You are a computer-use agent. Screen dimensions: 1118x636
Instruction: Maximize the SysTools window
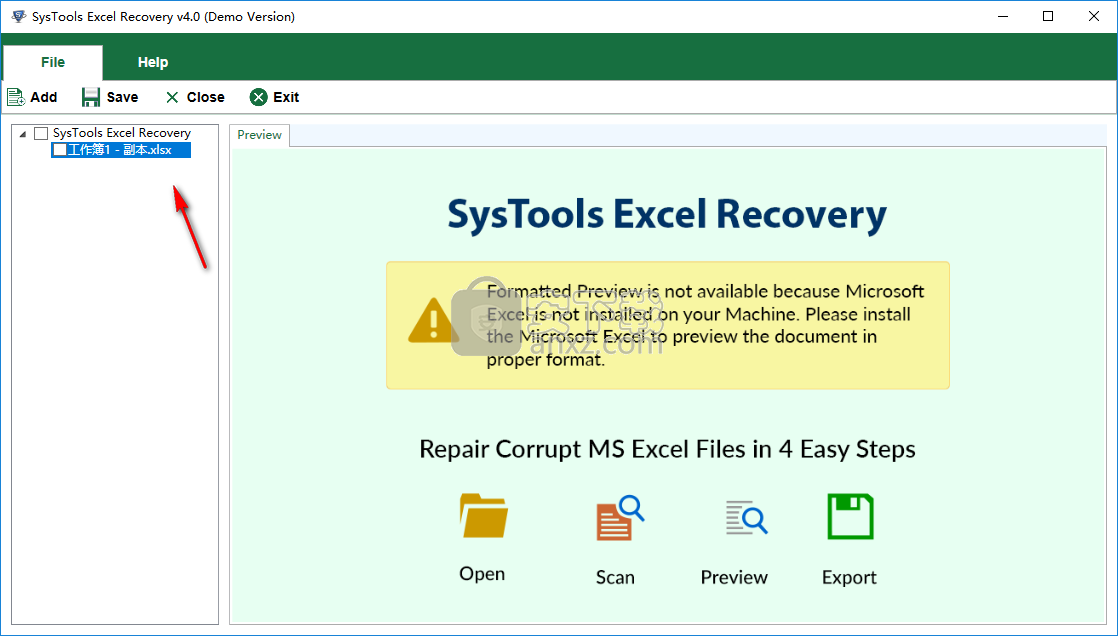click(x=1047, y=16)
